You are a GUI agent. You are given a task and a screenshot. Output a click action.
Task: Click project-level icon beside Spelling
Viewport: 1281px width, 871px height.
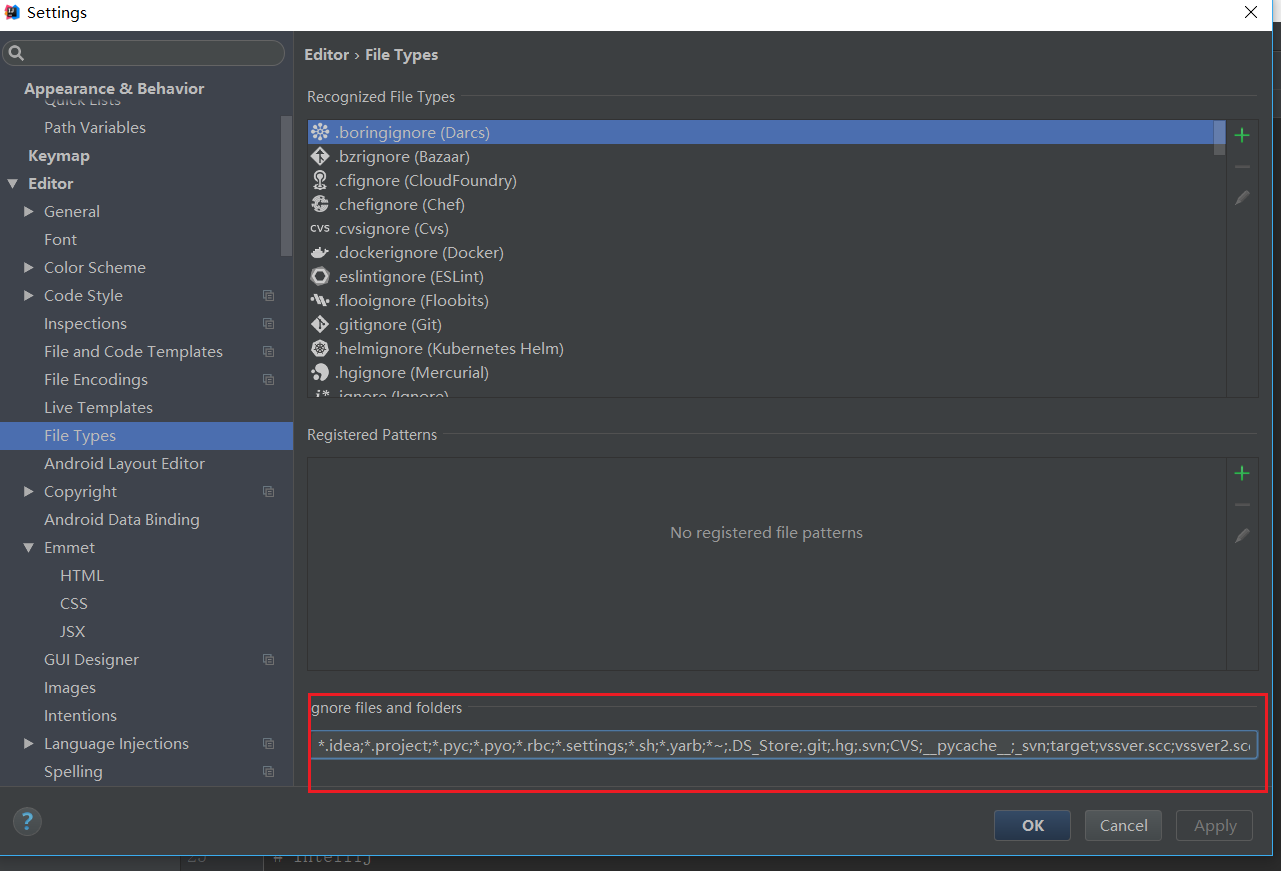point(268,772)
